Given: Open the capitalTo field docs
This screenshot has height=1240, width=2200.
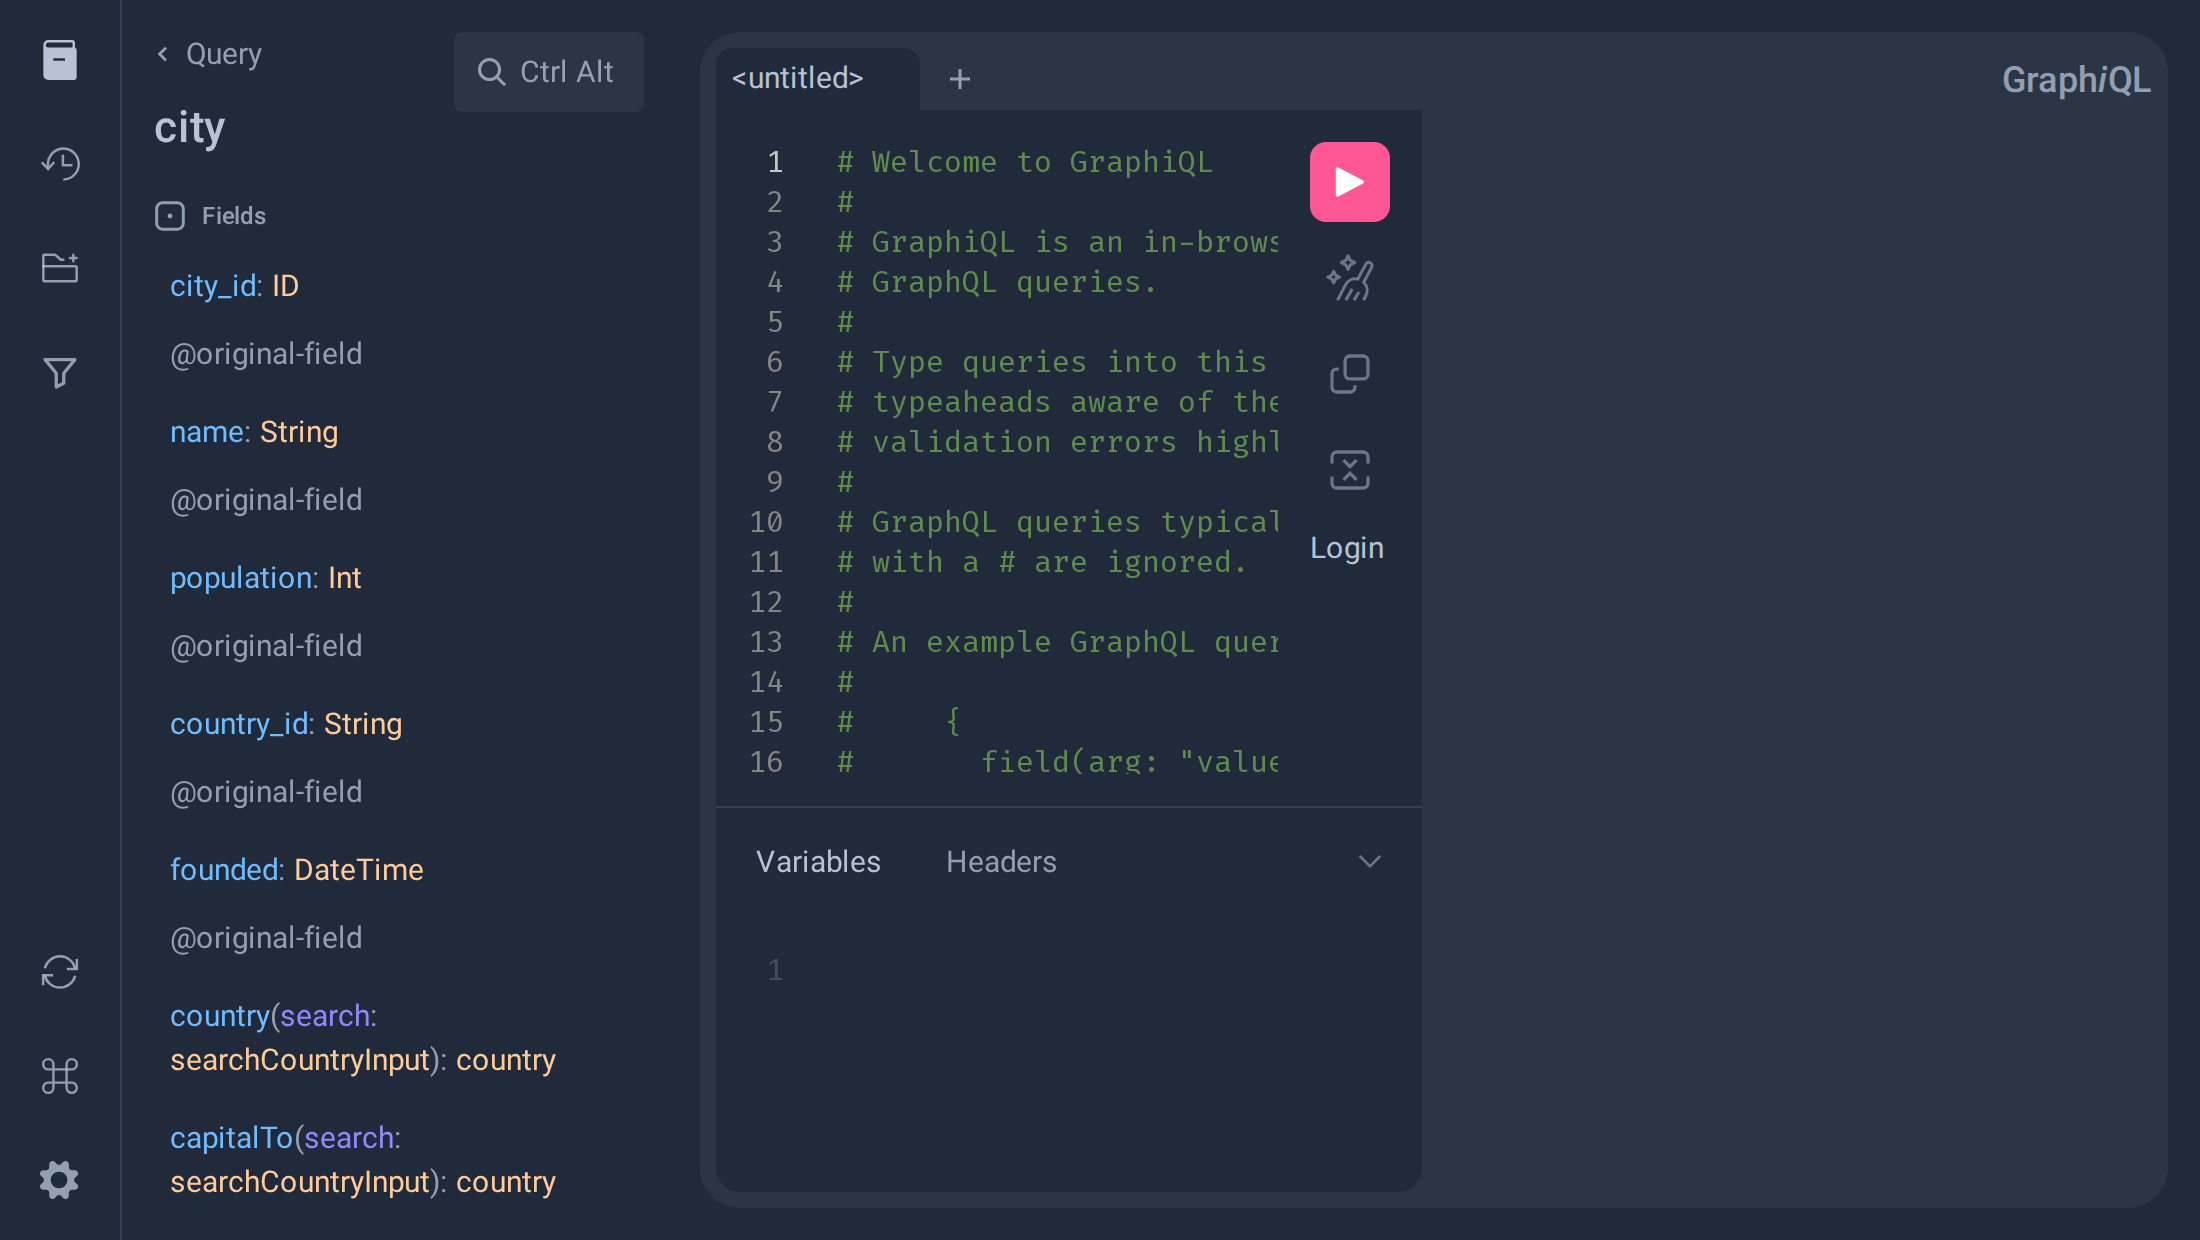Looking at the screenshot, I should point(231,1138).
